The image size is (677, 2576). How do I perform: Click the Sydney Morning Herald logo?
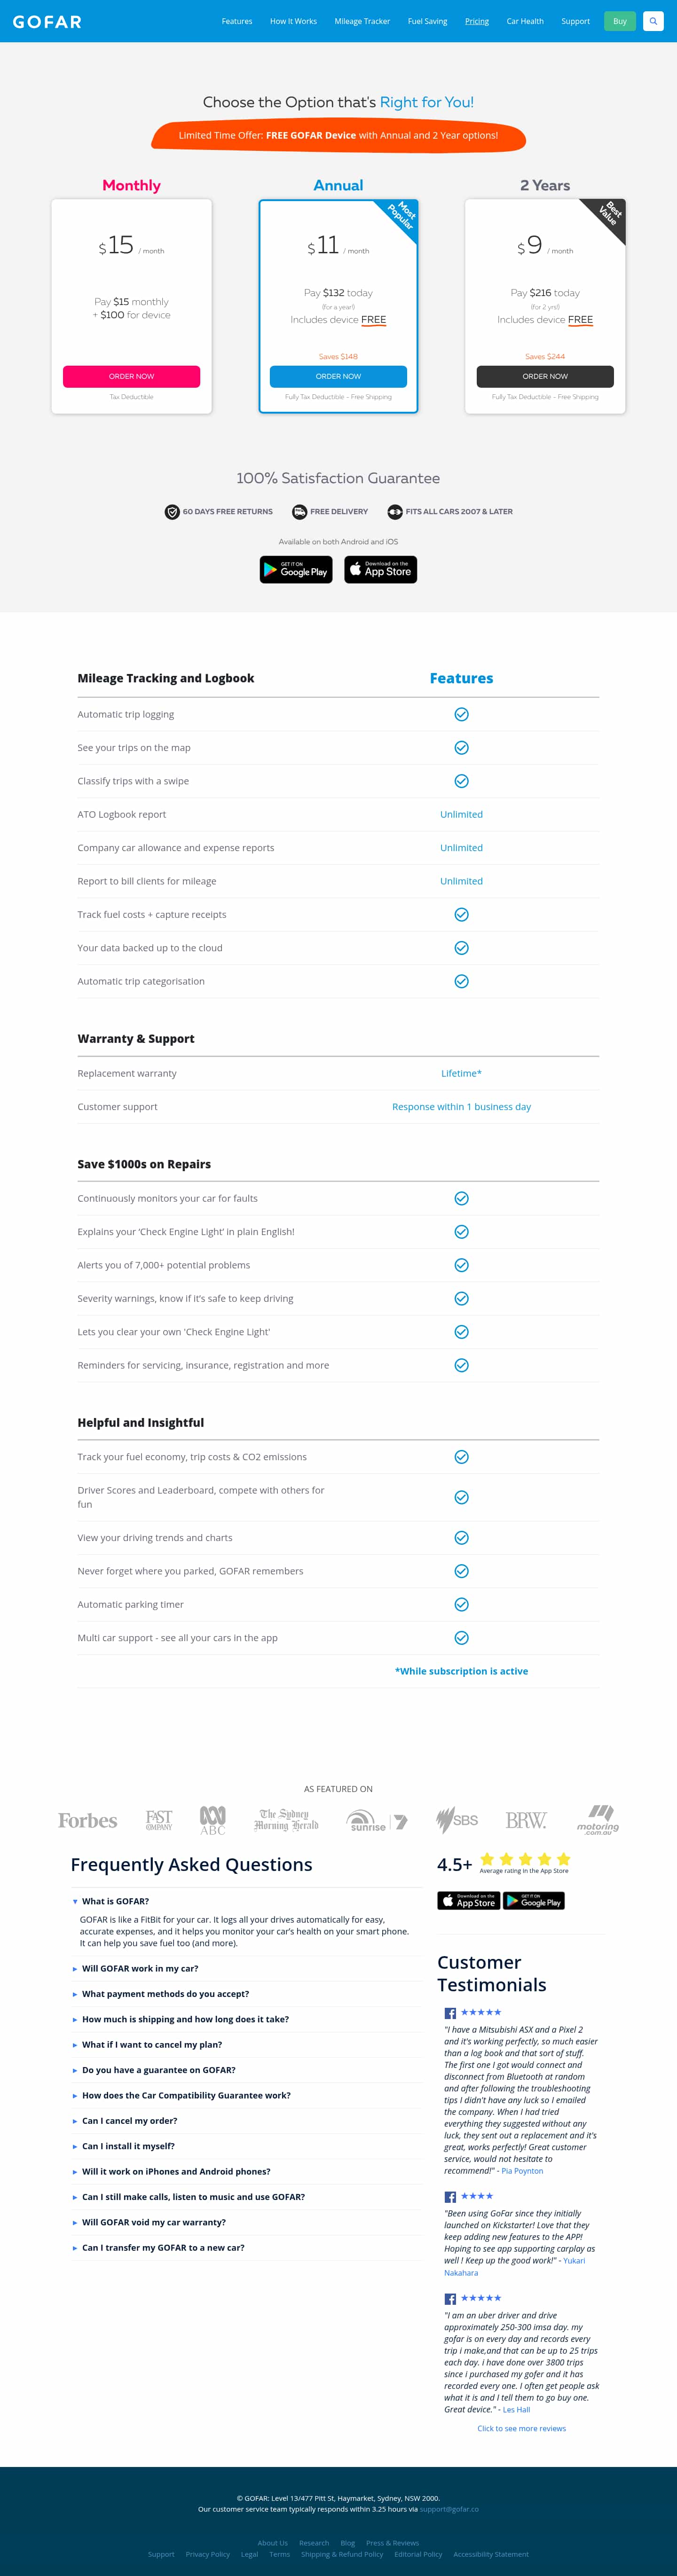click(x=286, y=1820)
